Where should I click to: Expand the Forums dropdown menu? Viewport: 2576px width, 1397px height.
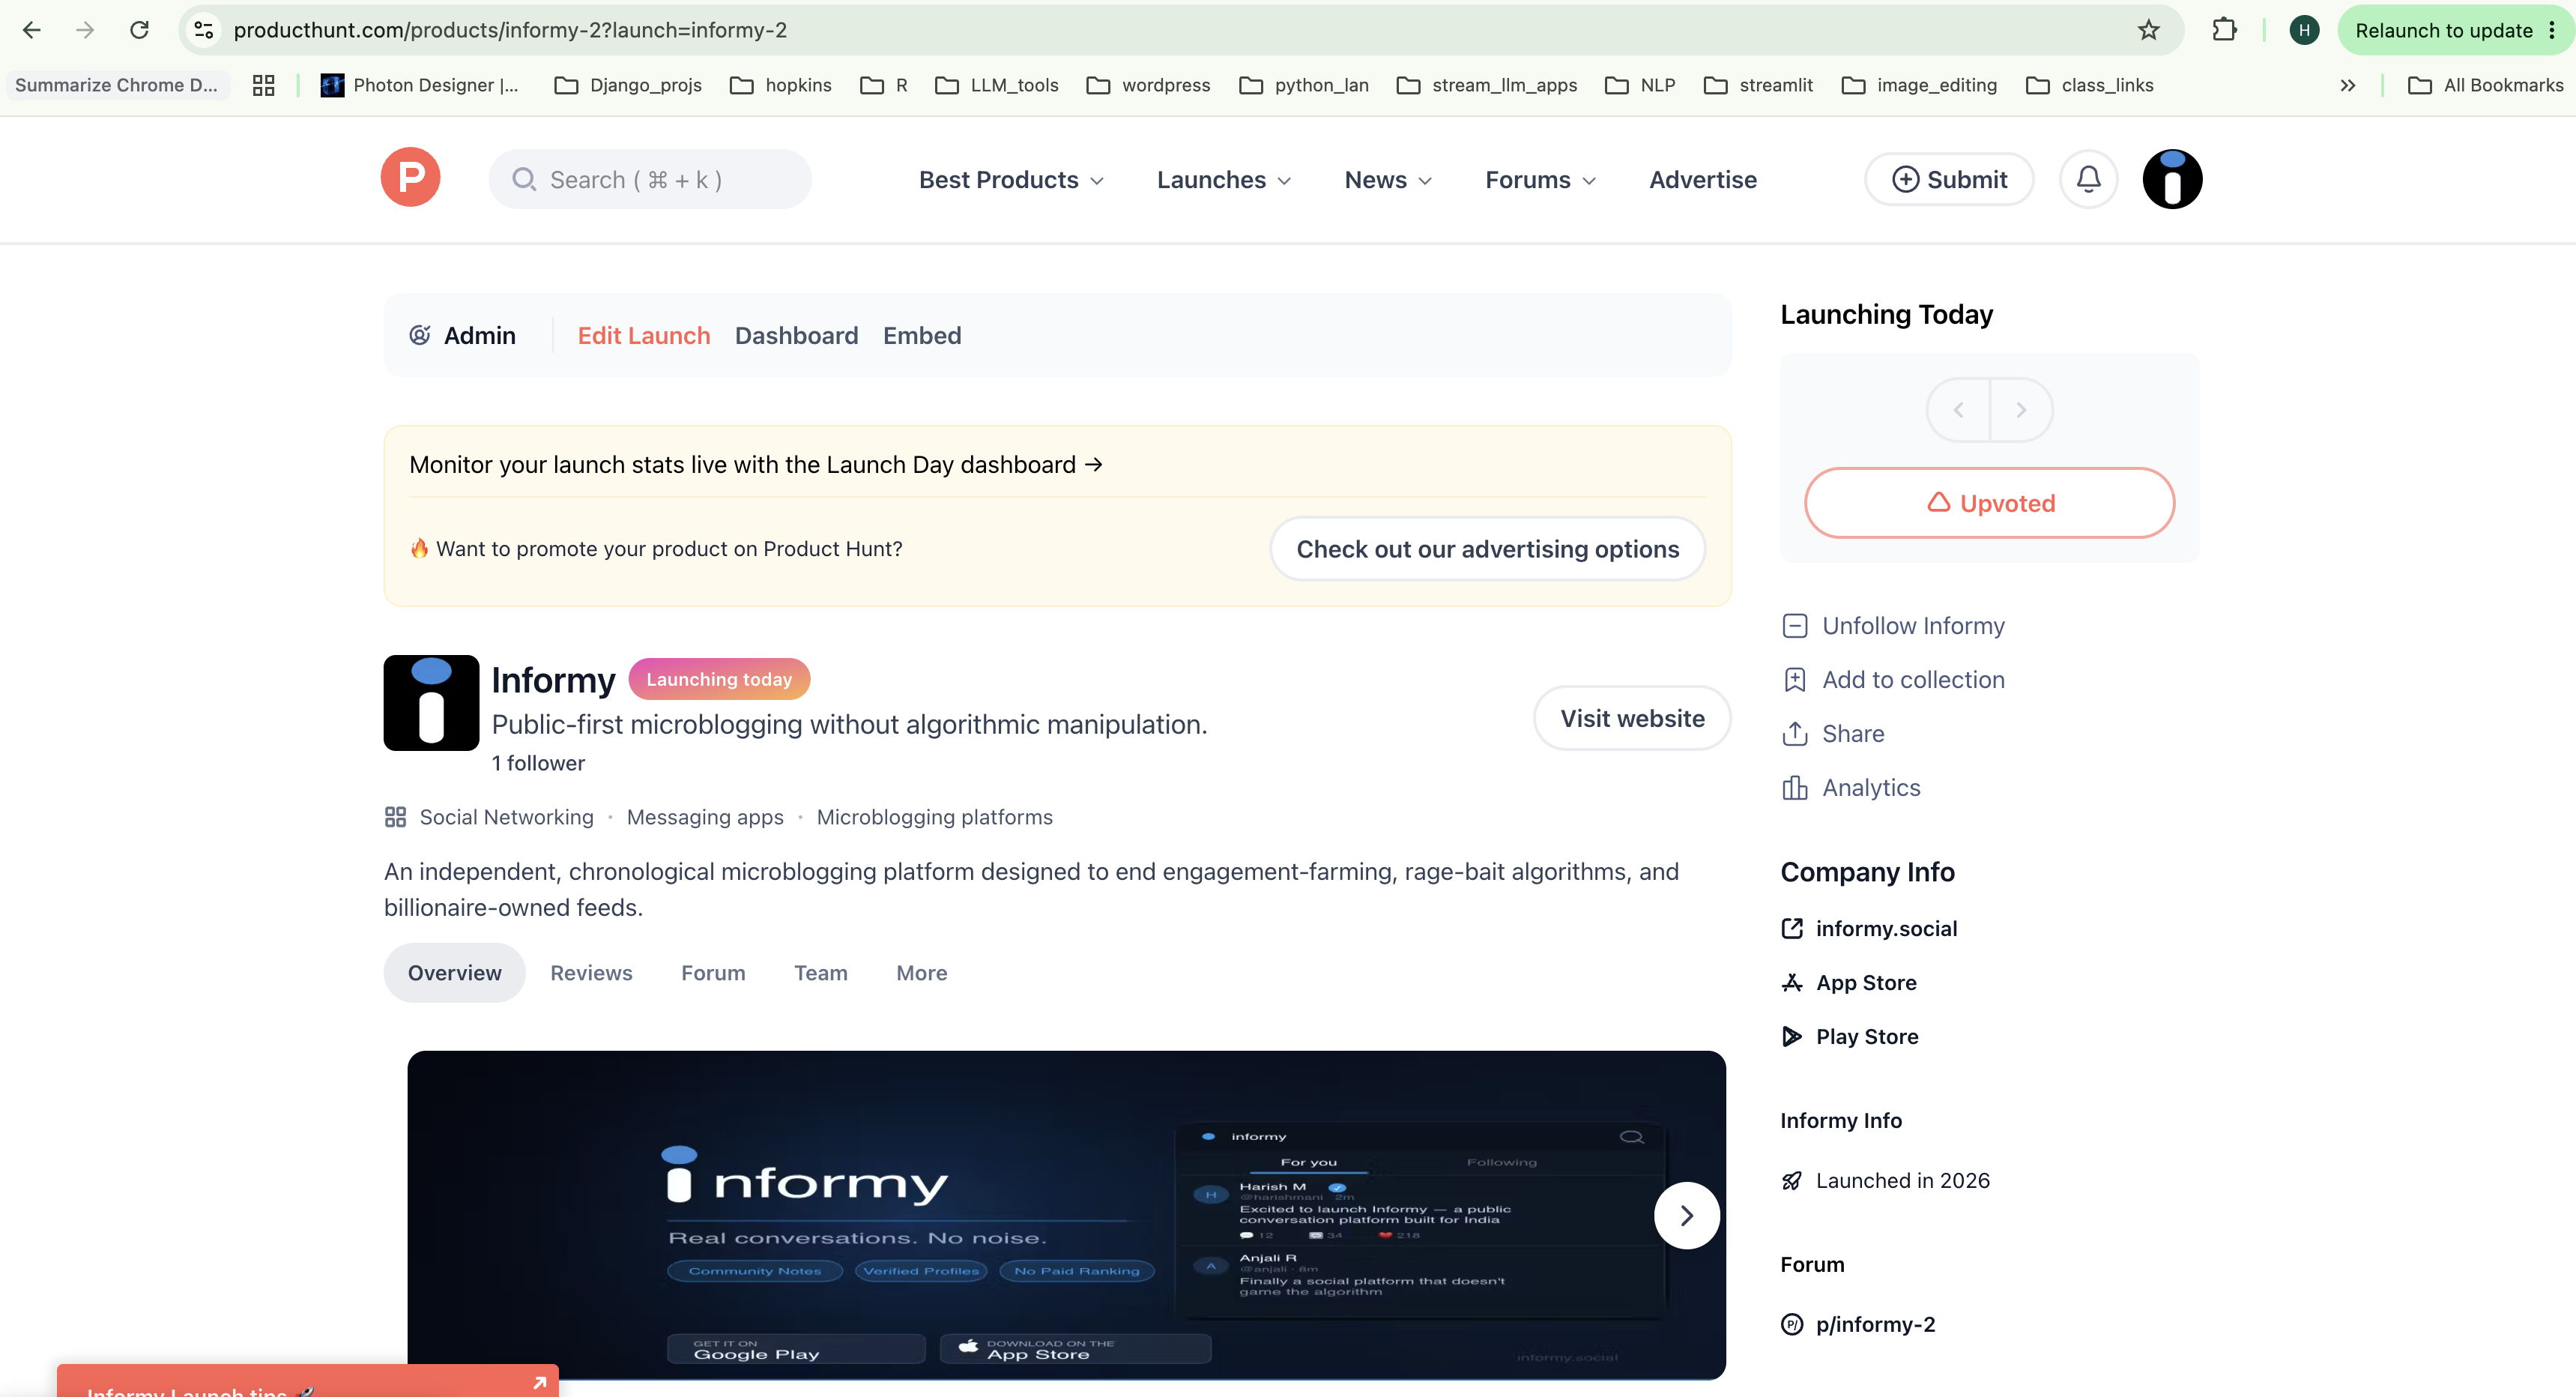(1540, 180)
